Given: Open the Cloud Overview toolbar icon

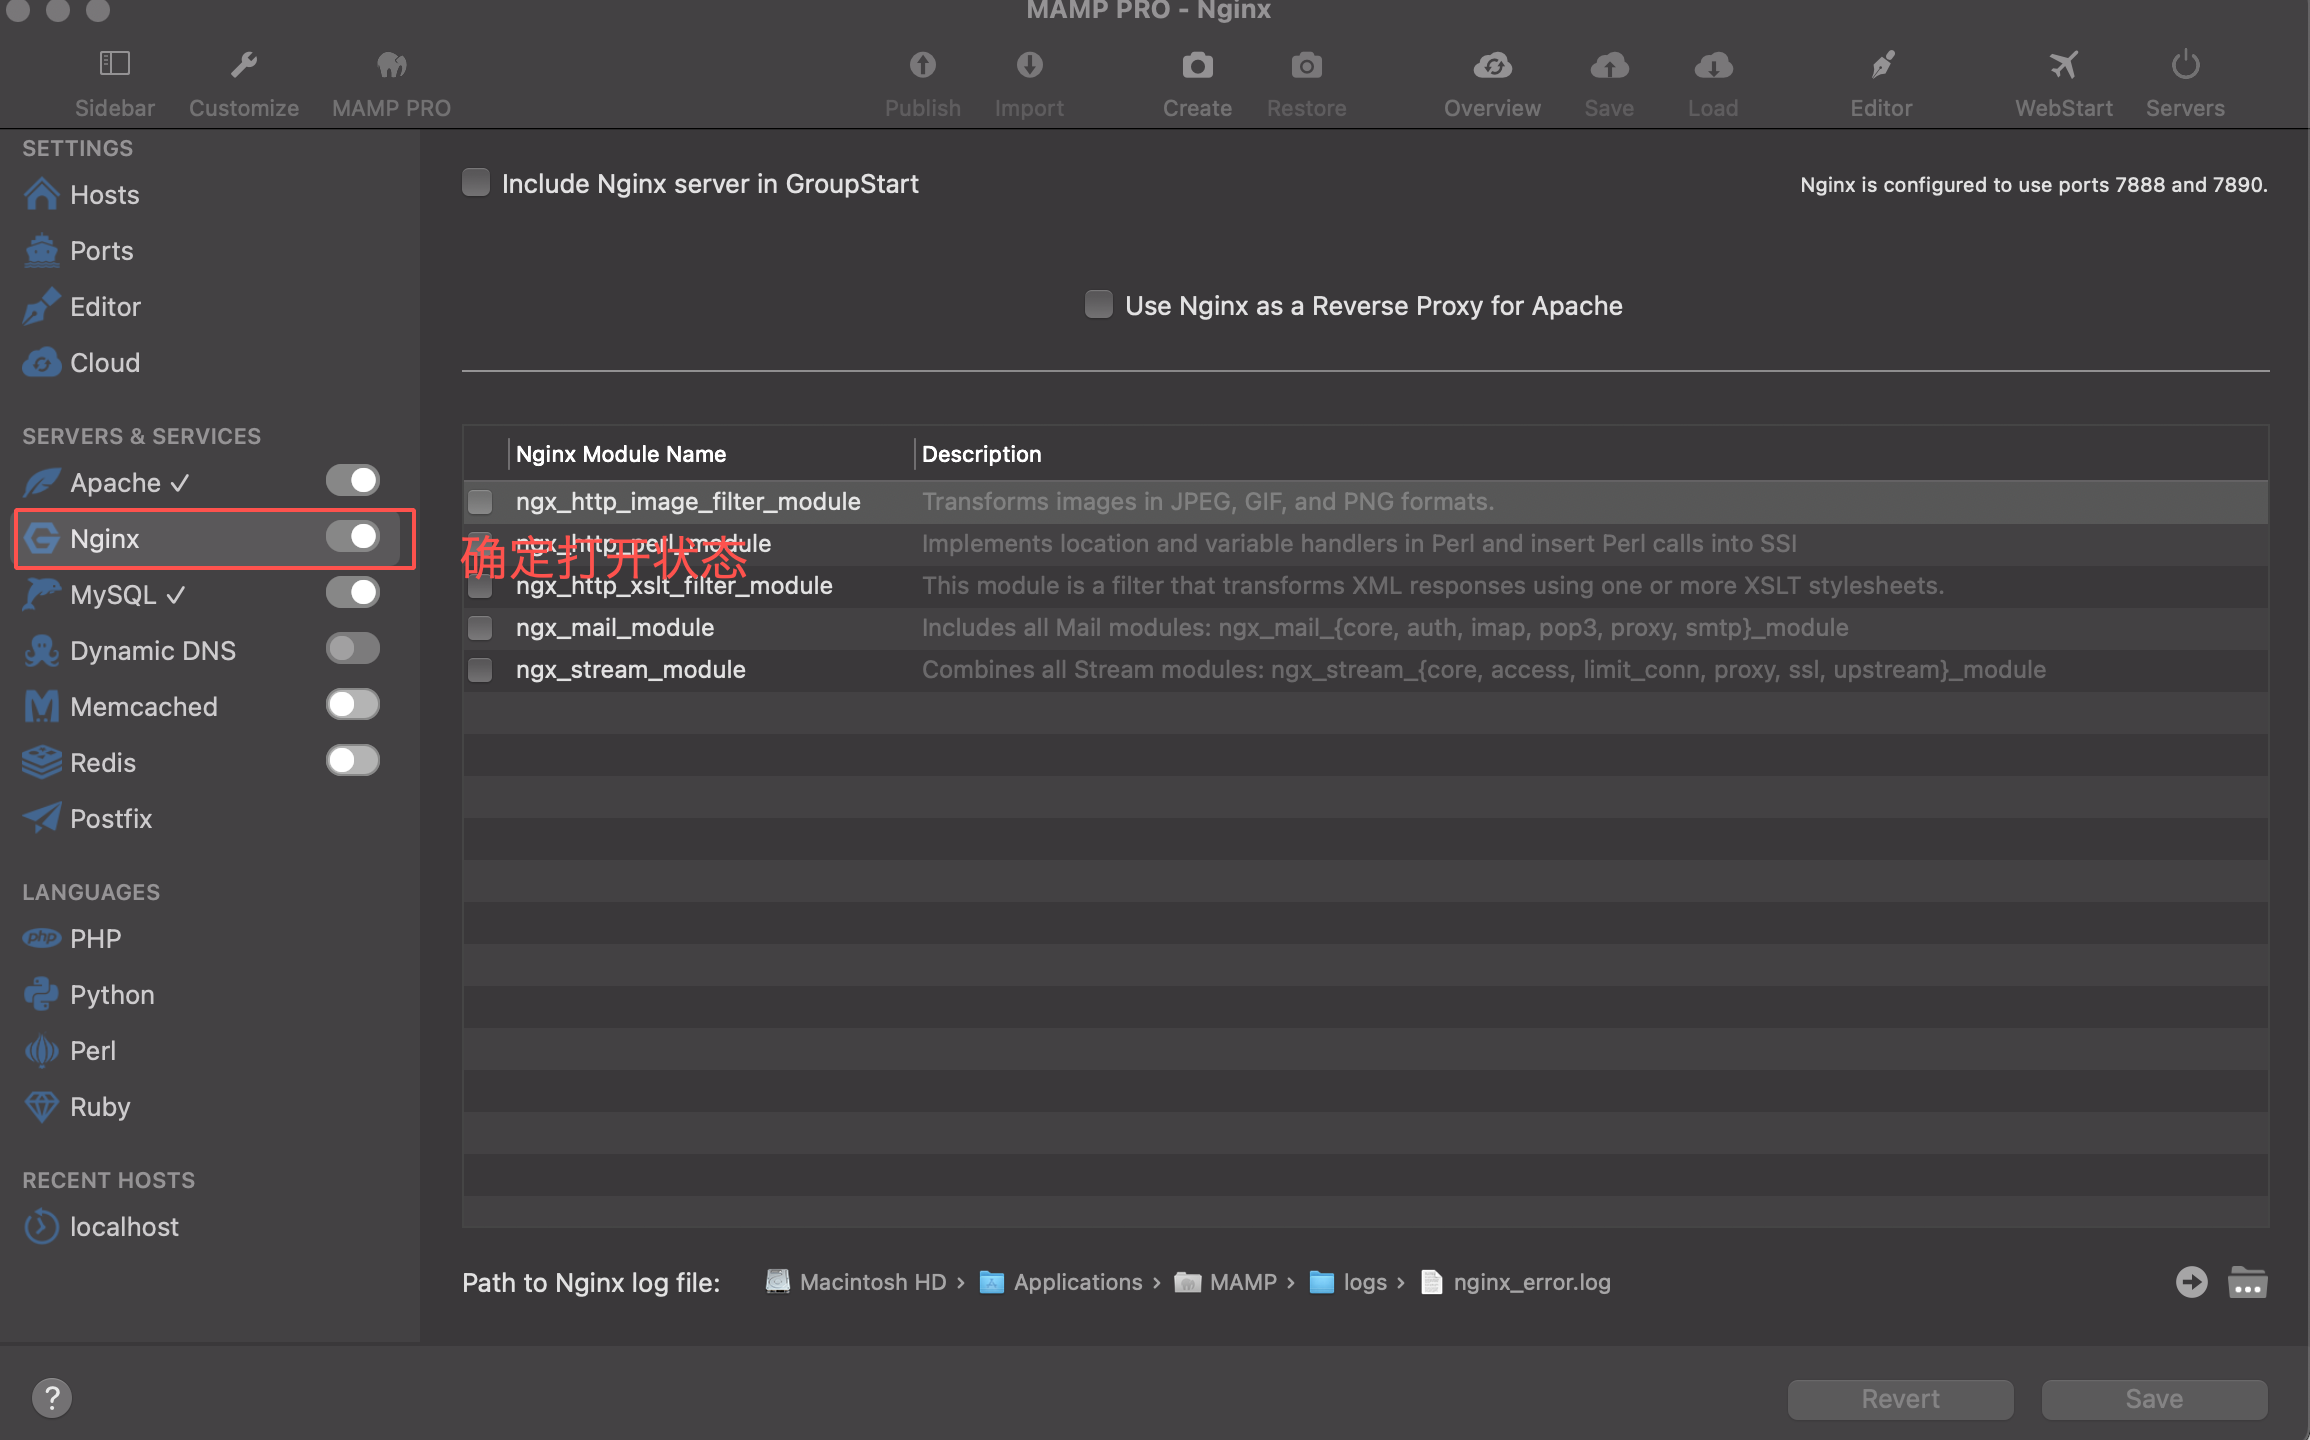Looking at the screenshot, I should [1492, 66].
